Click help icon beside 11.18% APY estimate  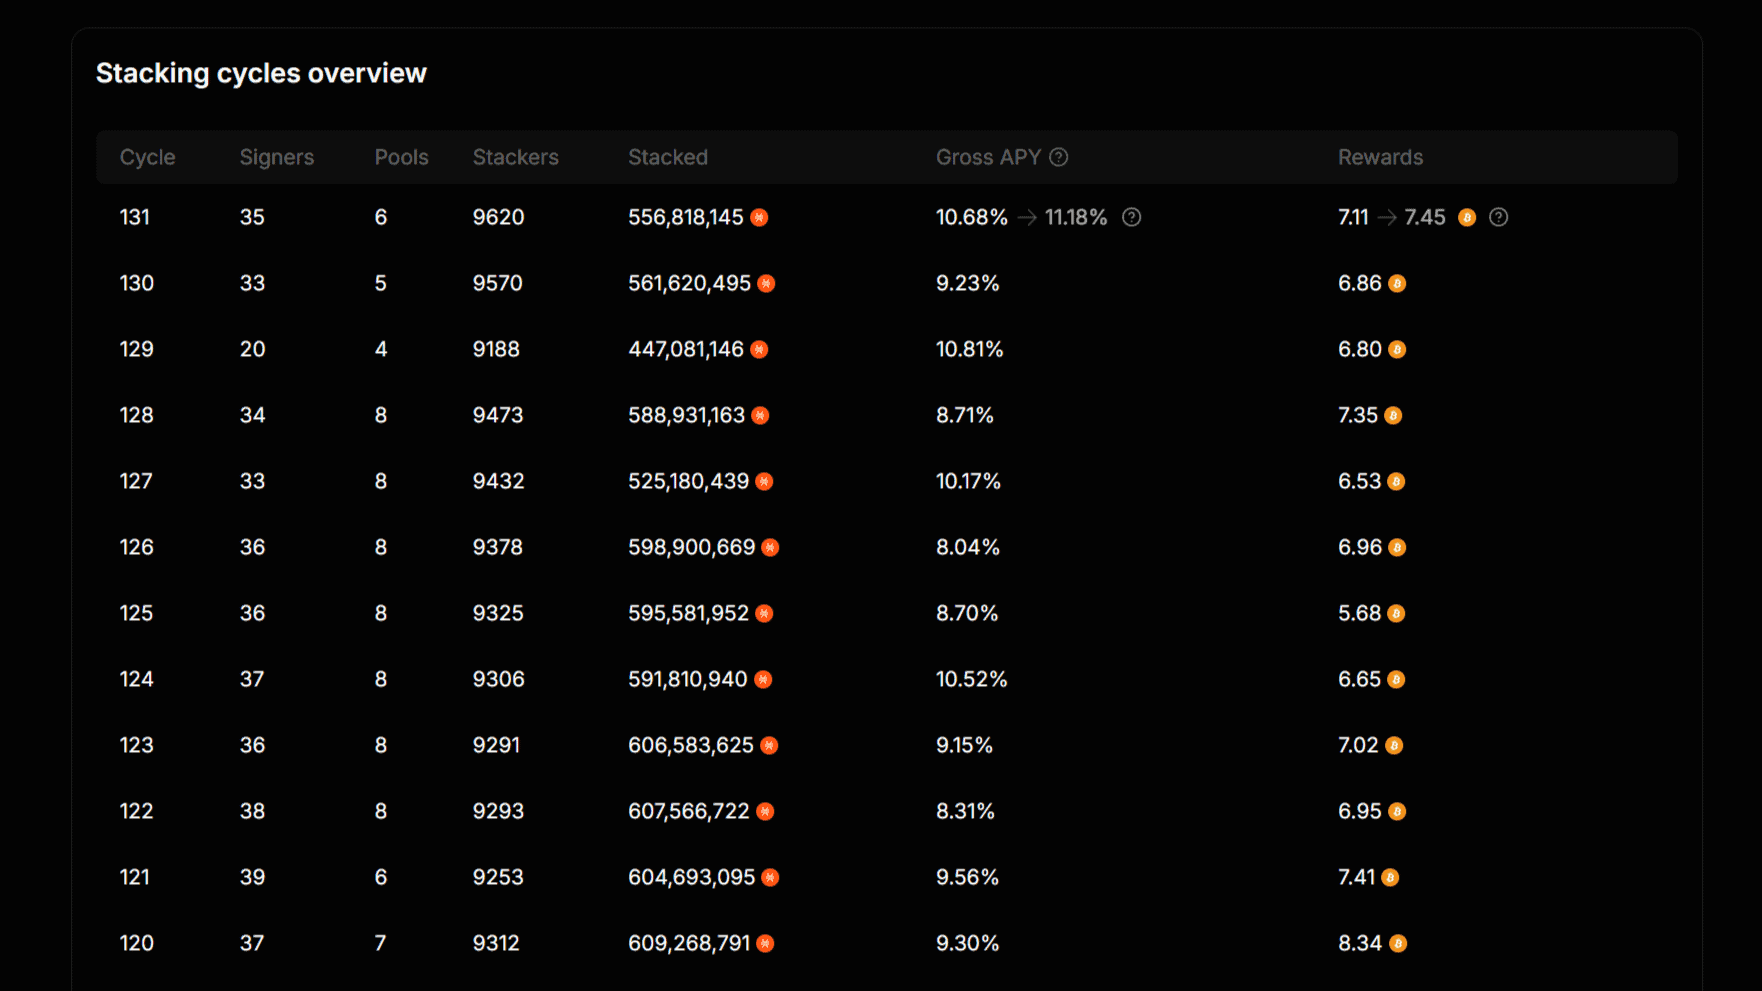[1131, 217]
